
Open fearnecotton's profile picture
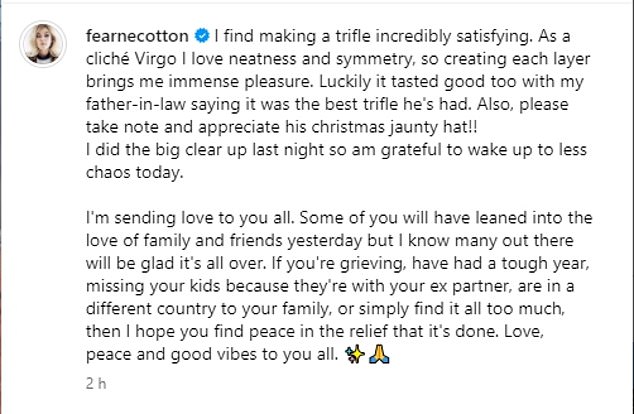(x=43, y=44)
